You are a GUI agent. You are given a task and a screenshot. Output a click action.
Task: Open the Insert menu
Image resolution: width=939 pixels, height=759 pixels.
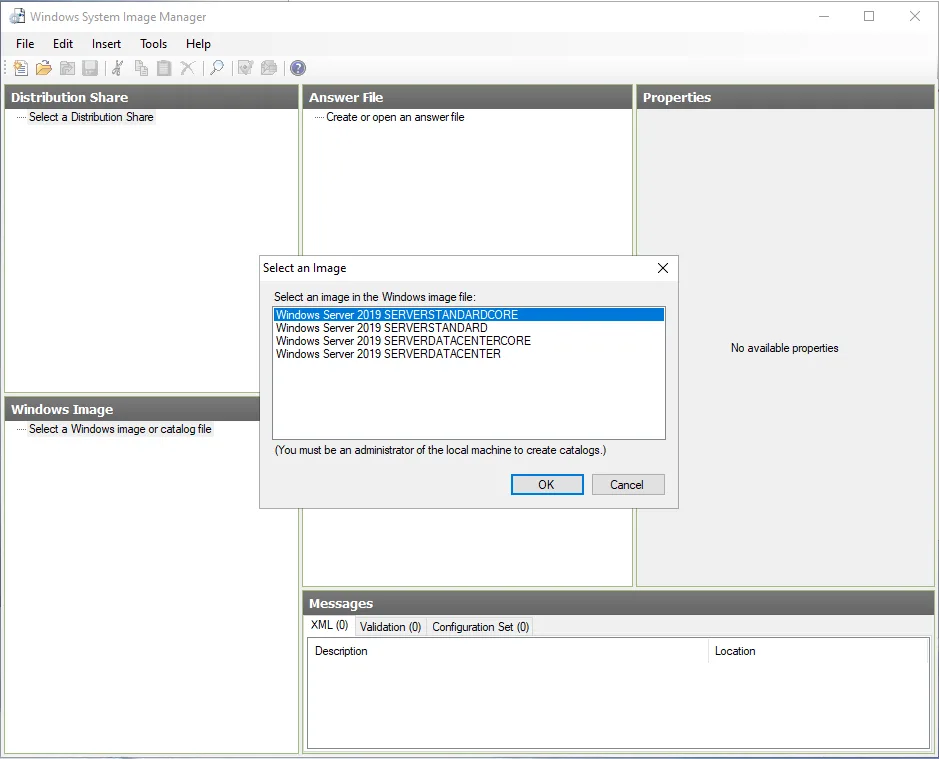coord(106,44)
